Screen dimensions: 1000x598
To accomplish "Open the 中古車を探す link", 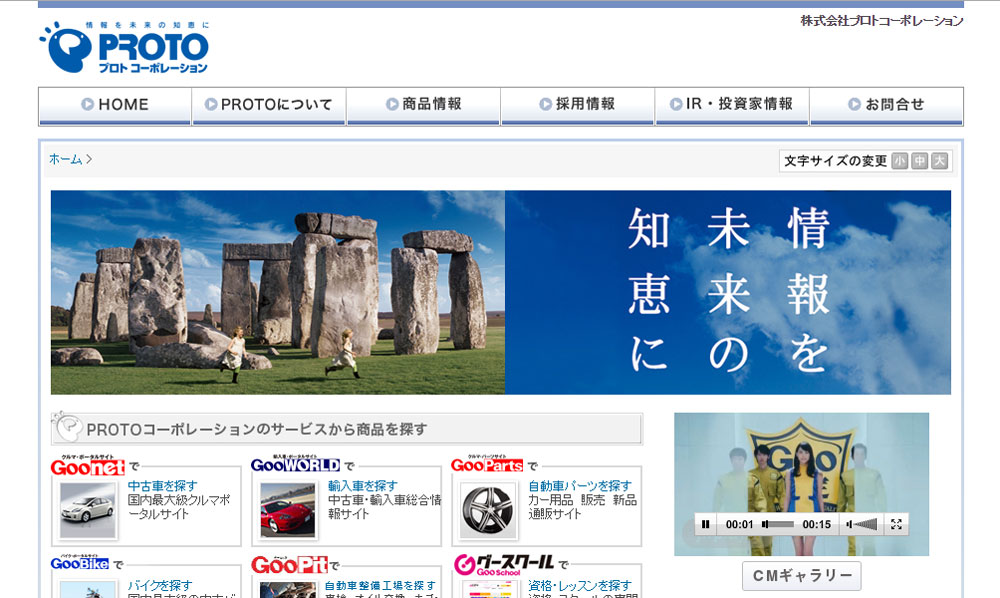I will [x=163, y=486].
